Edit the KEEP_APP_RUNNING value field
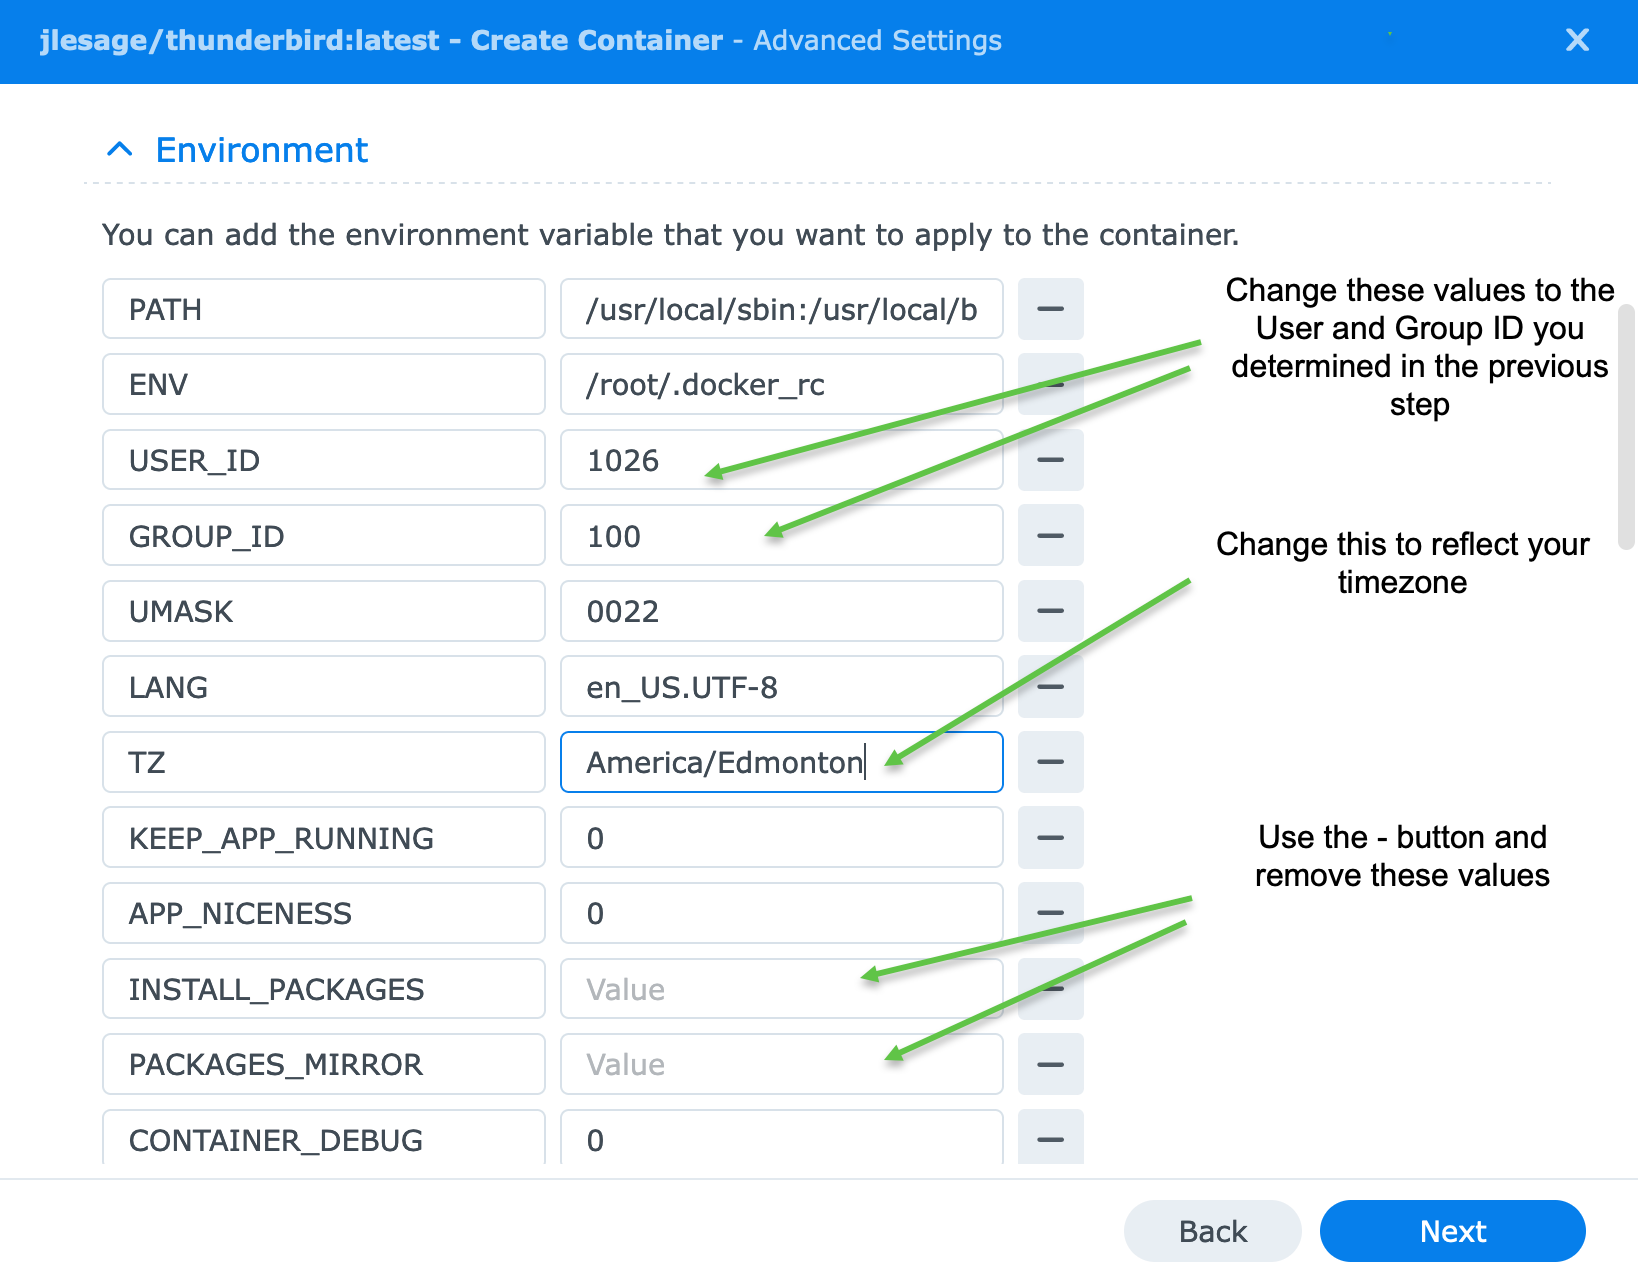Image resolution: width=1638 pixels, height=1276 pixels. pos(781,838)
